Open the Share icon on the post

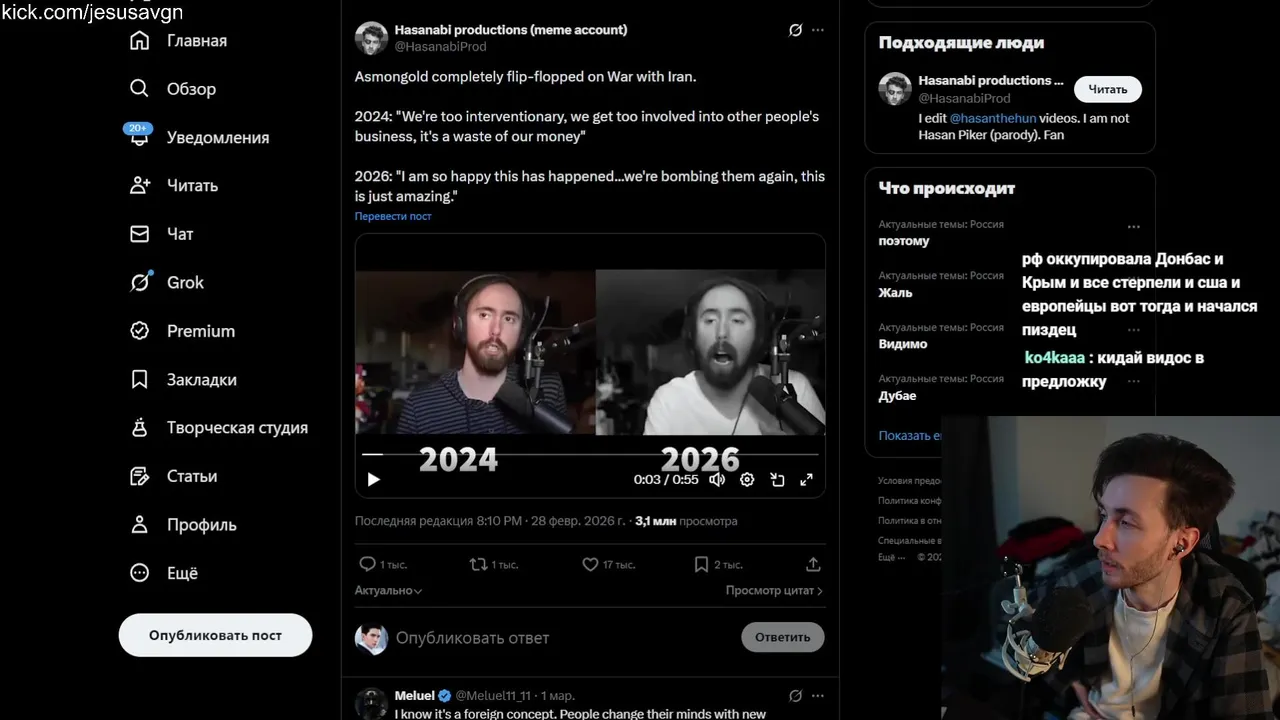tap(813, 564)
